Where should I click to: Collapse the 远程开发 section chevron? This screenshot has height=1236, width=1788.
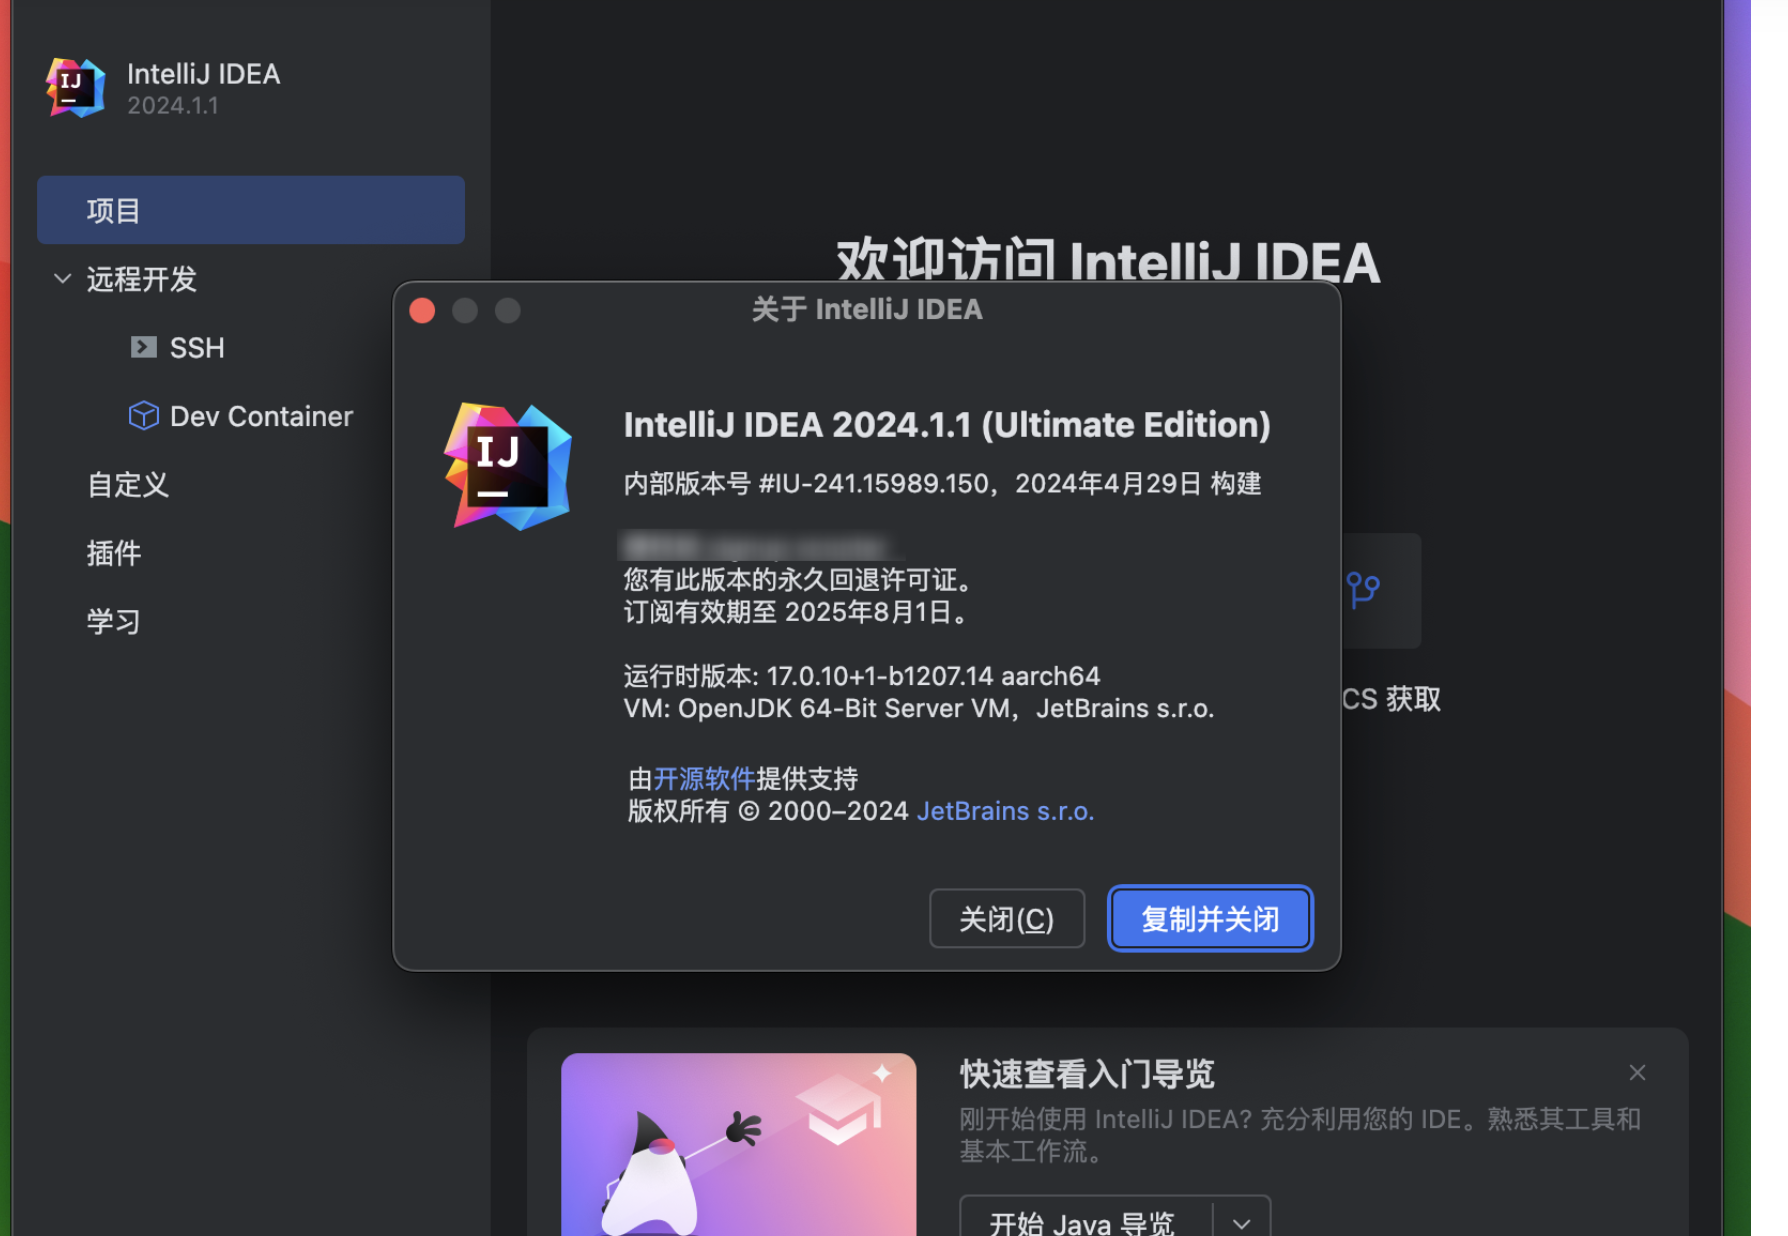pos(62,278)
